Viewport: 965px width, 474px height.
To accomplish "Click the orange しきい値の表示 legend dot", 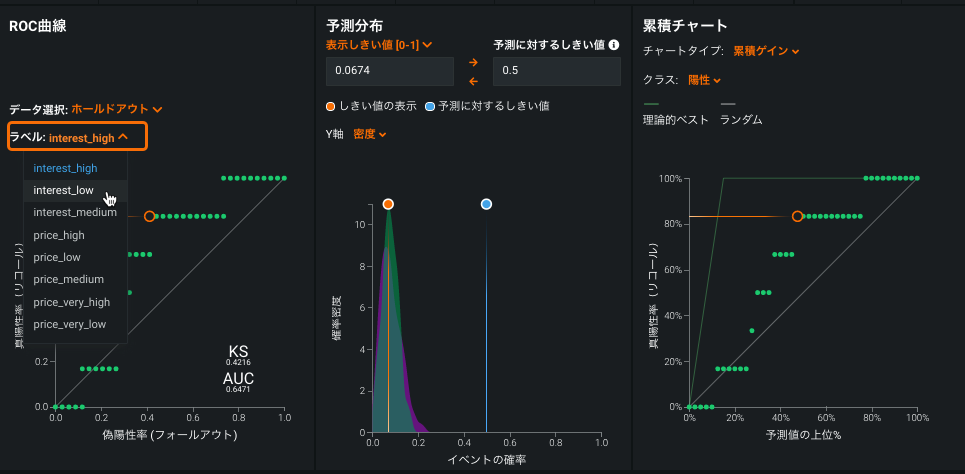I will coord(331,106).
